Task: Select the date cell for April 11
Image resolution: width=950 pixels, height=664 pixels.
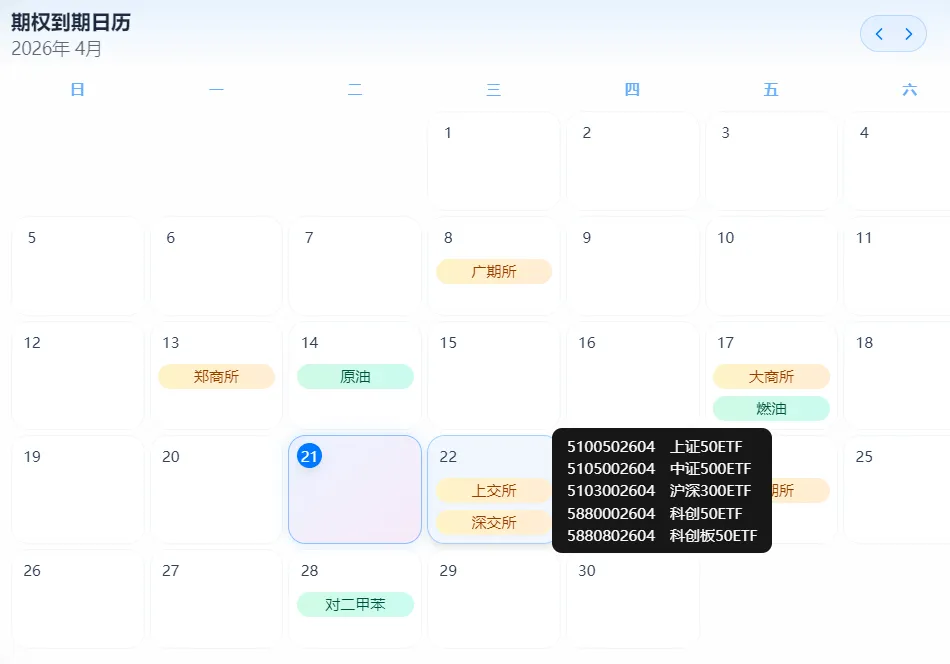Action: (897, 266)
